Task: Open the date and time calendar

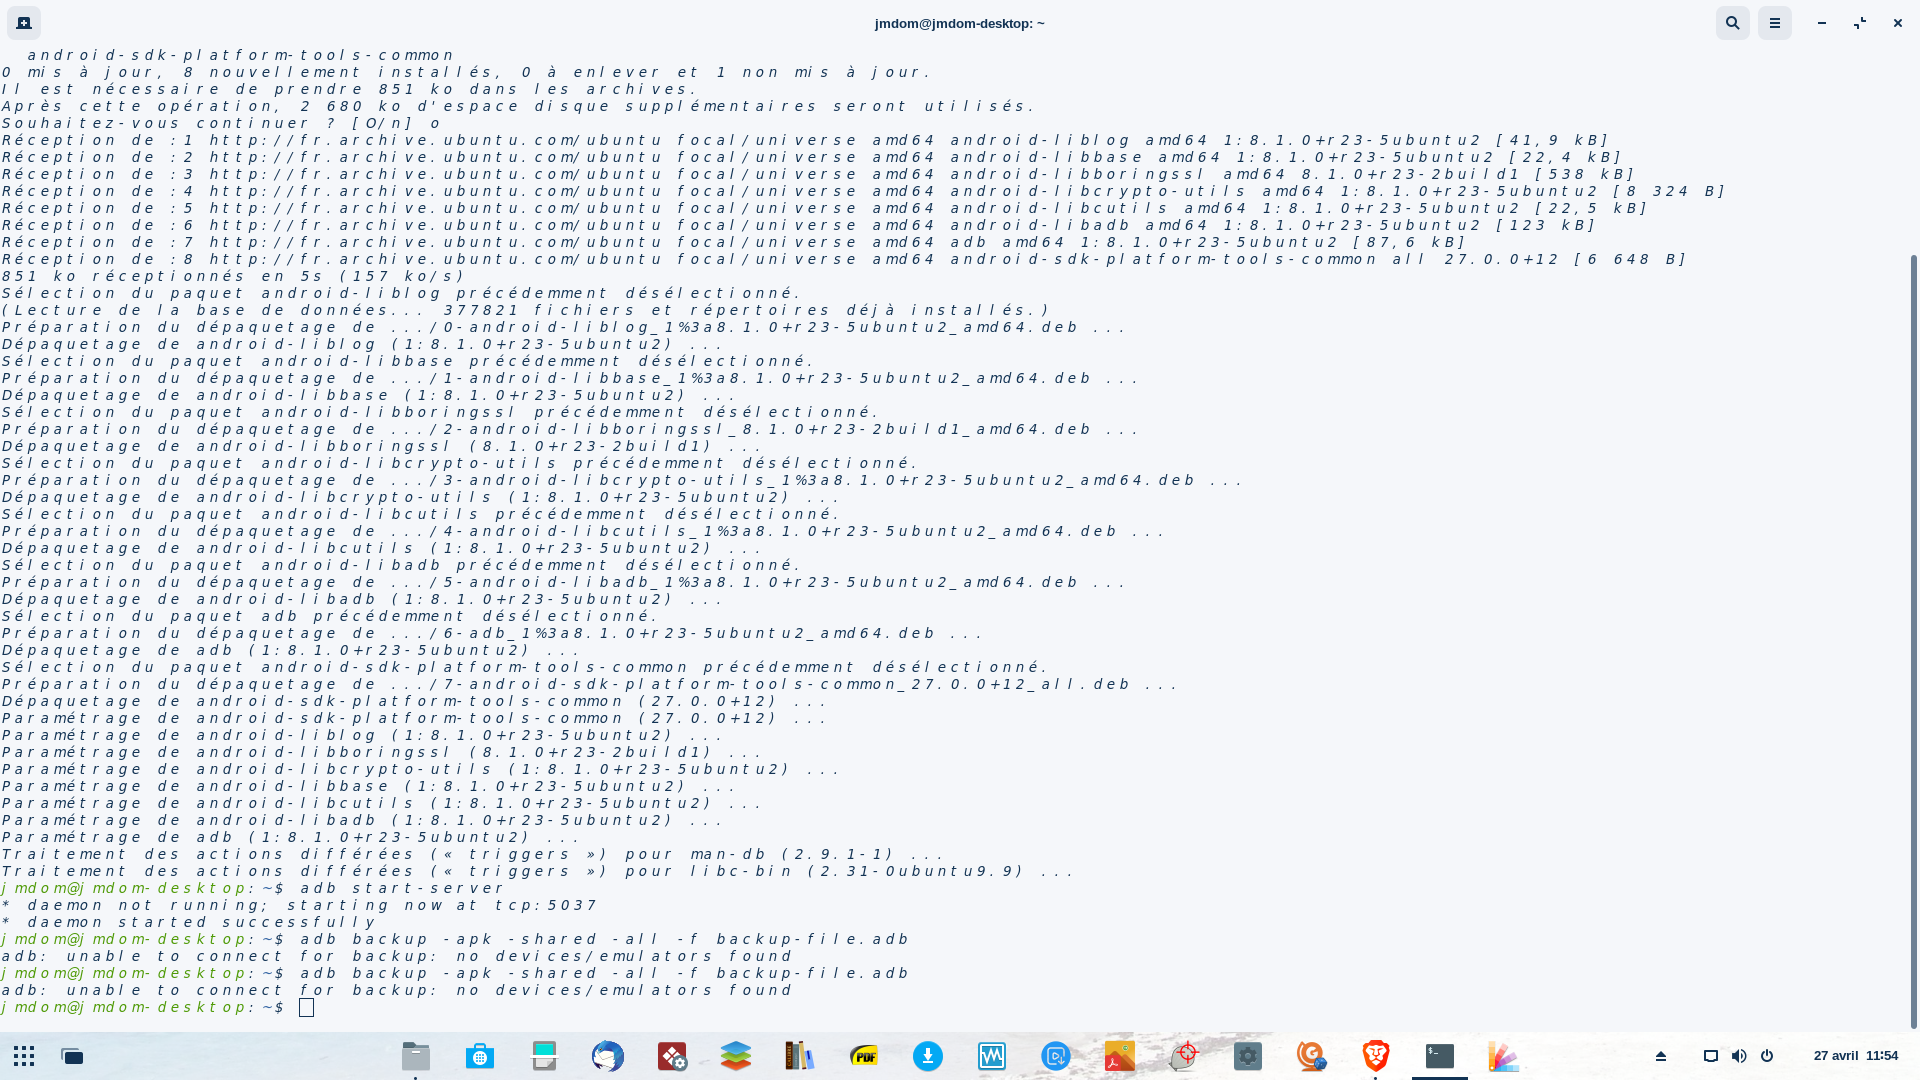Action: [x=1855, y=1056]
